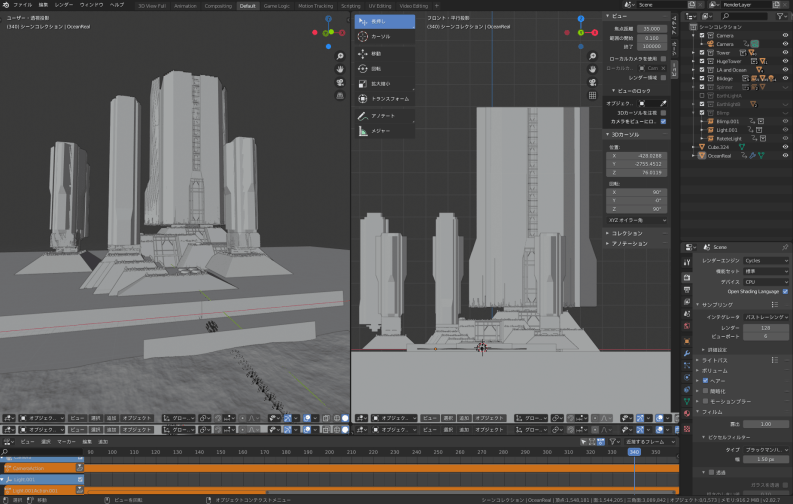The image size is (793, 504).
Task: Click the 焦点距離 focal length slider field
Action: coord(652,29)
